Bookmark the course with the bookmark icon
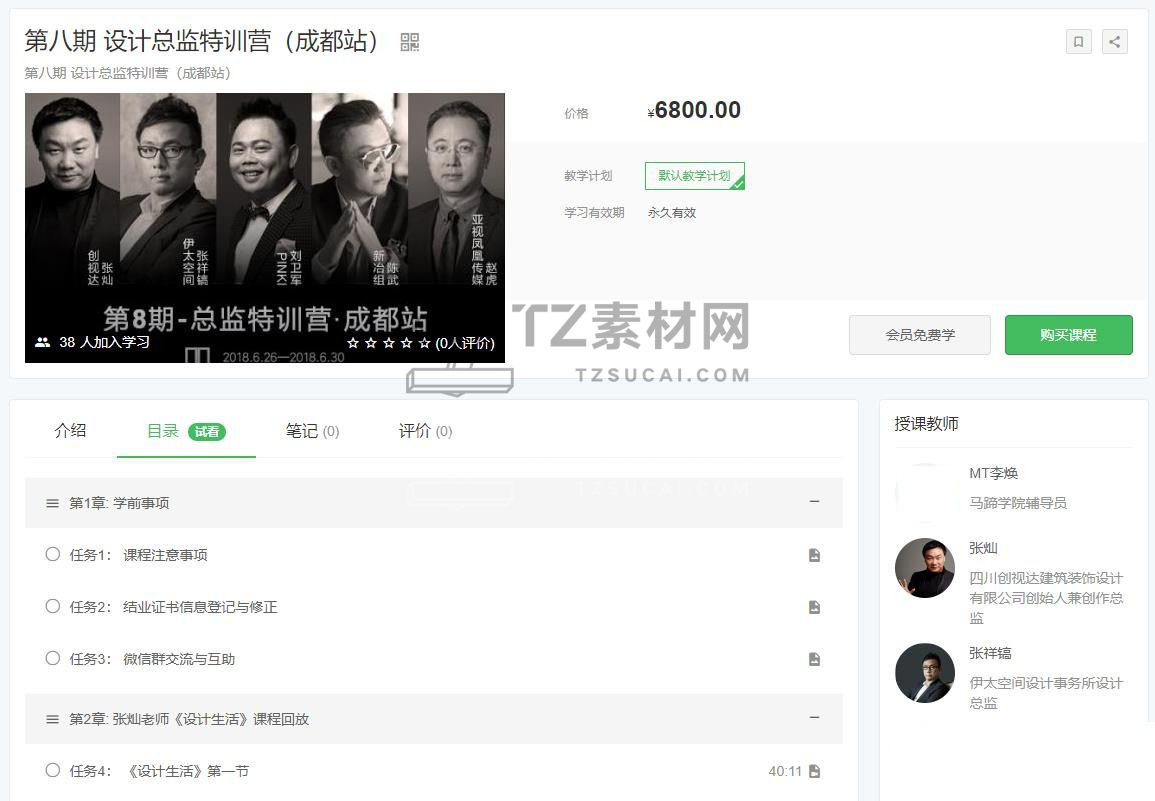 pos(1078,42)
